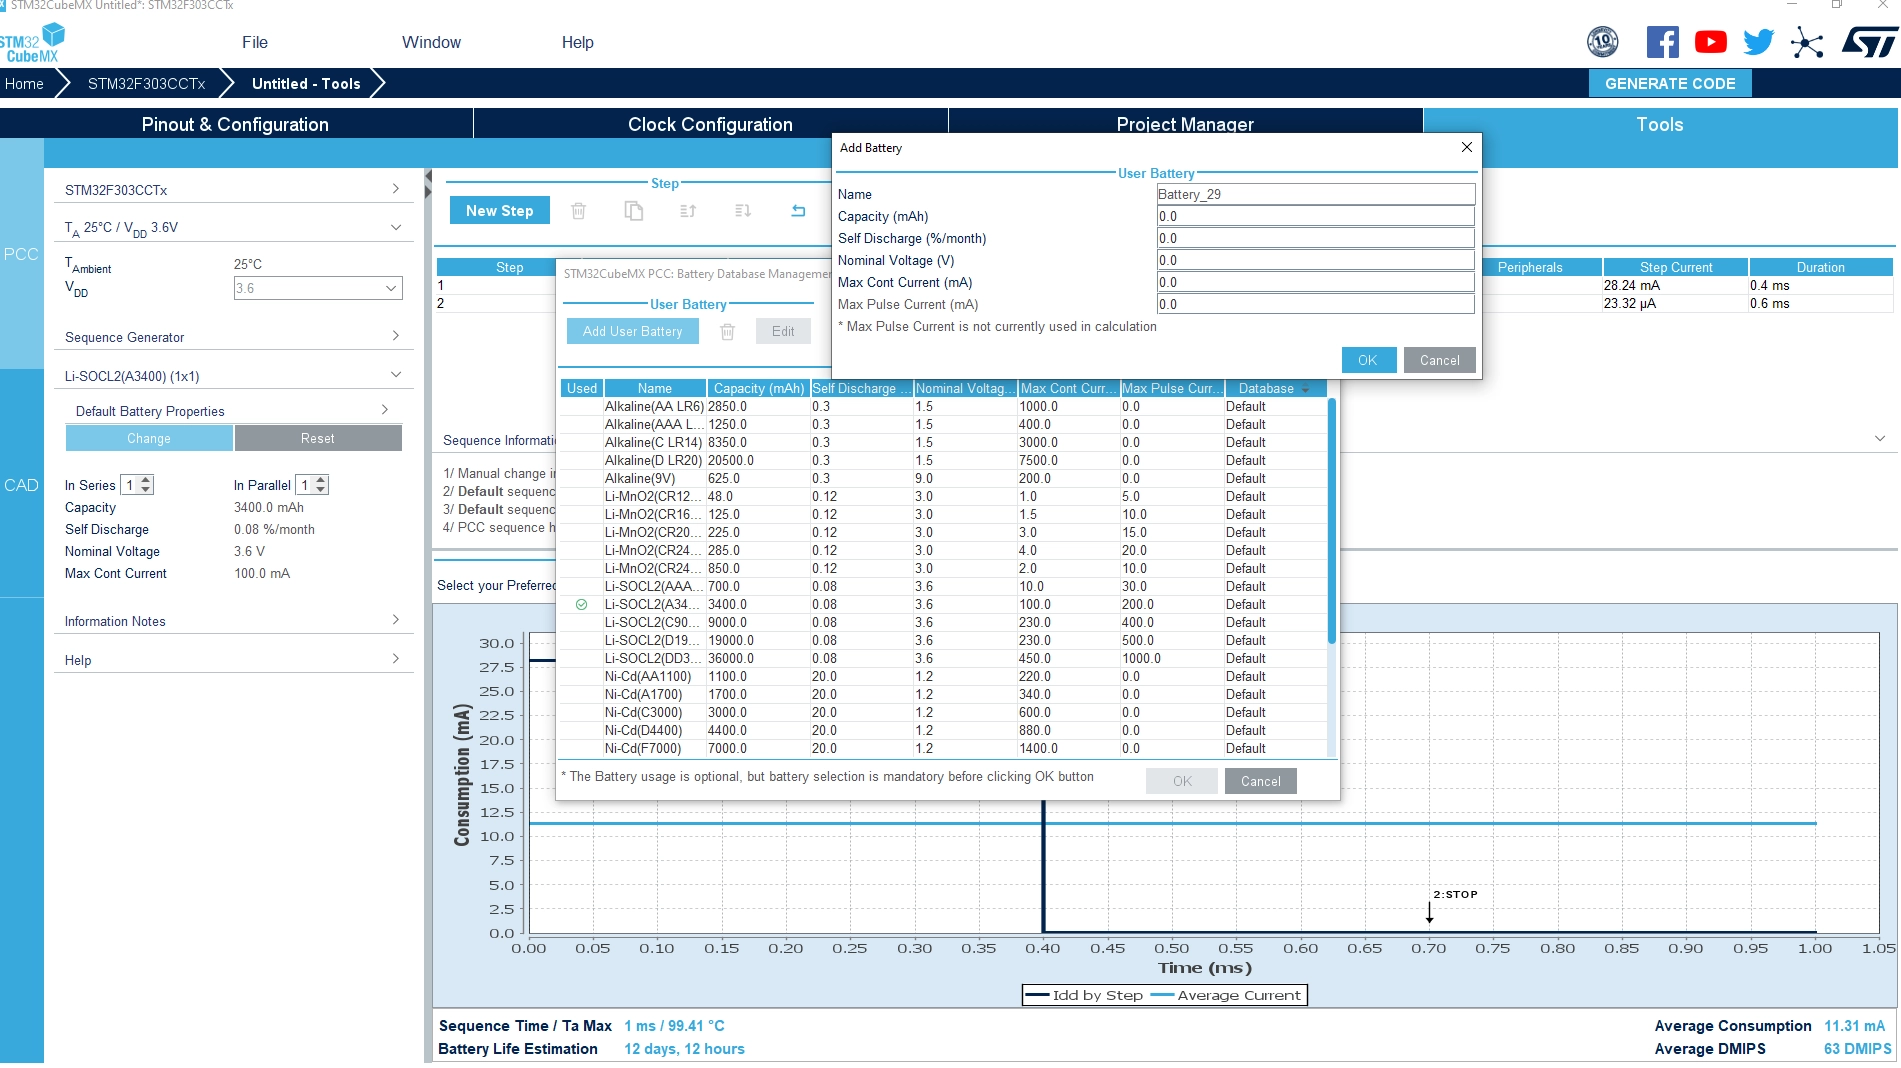Increase the In Series stepper value

pos(146,480)
